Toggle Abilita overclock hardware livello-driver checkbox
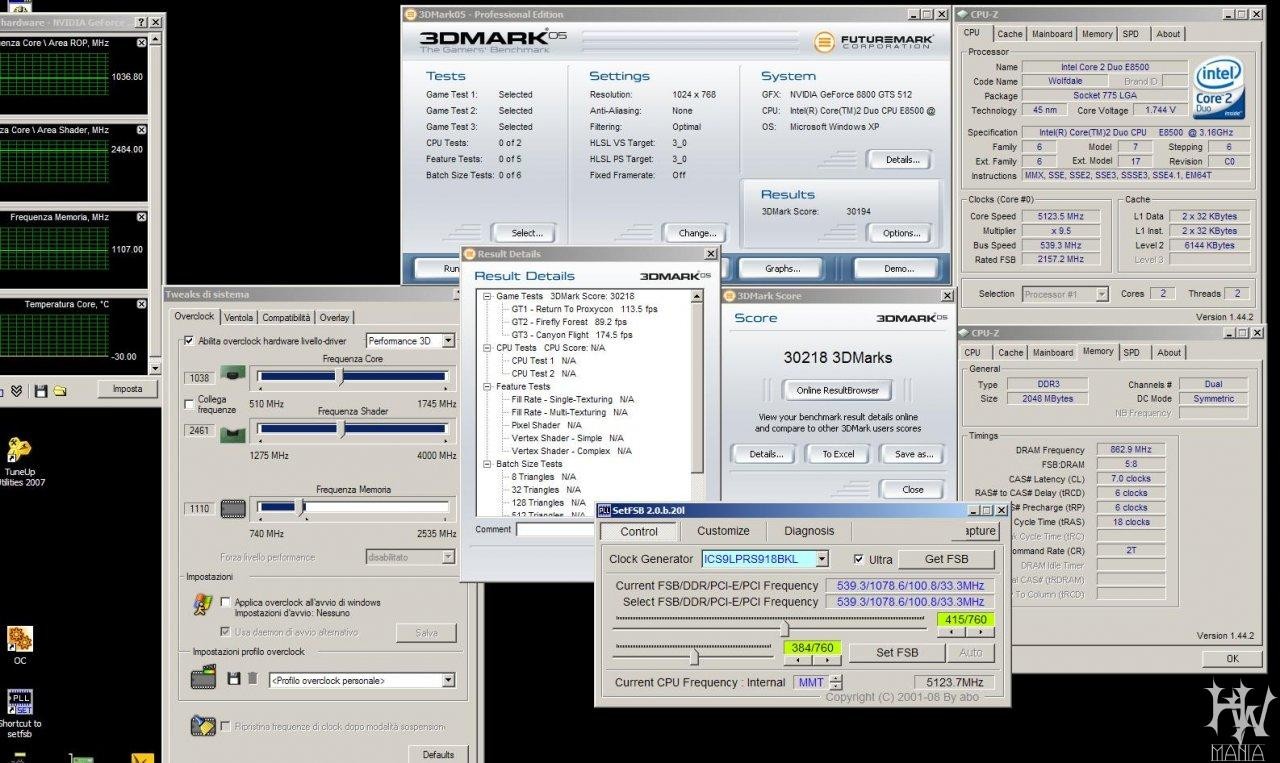 pos(190,341)
